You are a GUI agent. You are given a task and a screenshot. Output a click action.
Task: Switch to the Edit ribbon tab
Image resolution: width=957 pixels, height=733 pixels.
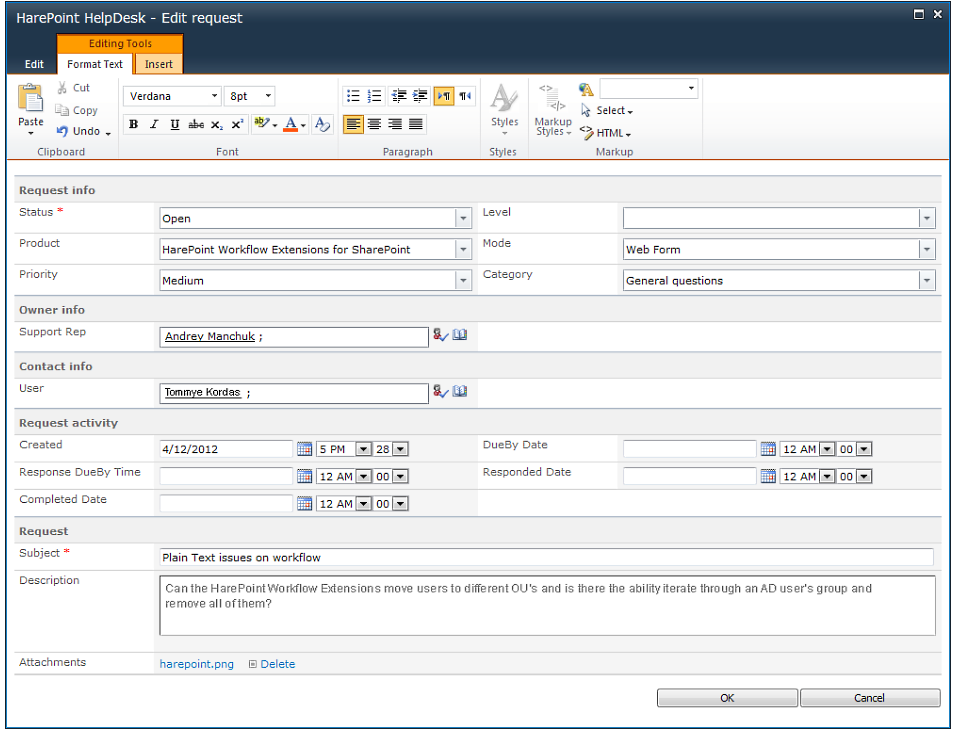34,64
